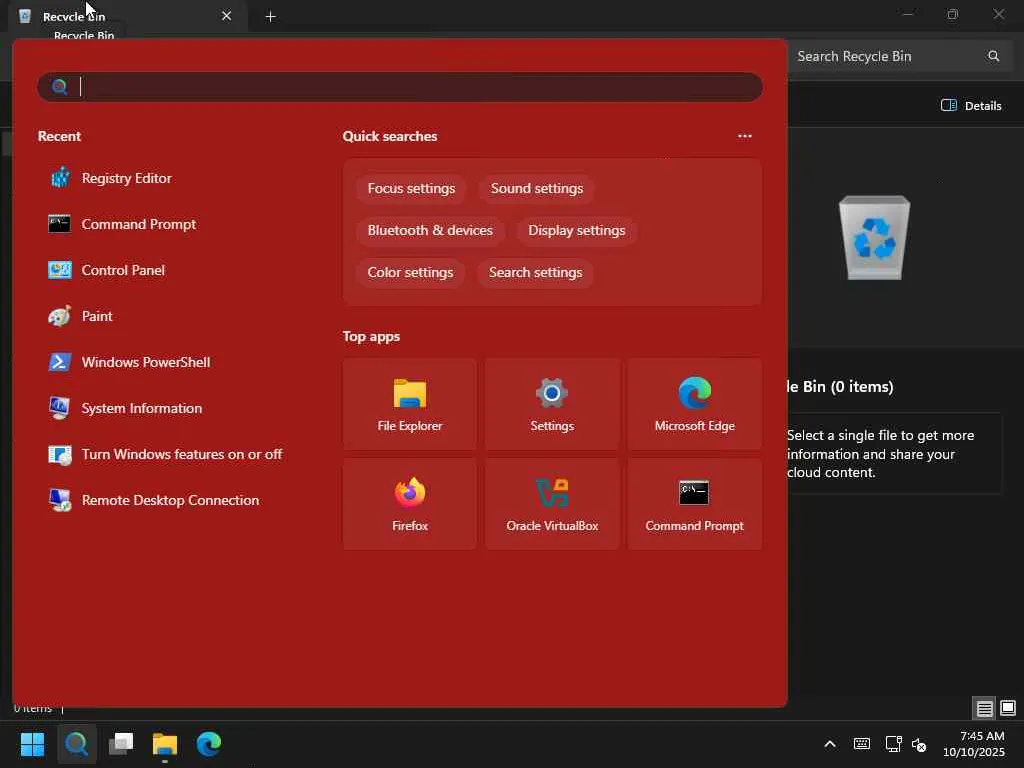This screenshot has width=1024, height=768.
Task: Launch Command Prompt from Recent list
Action: pyautogui.click(x=123, y=224)
